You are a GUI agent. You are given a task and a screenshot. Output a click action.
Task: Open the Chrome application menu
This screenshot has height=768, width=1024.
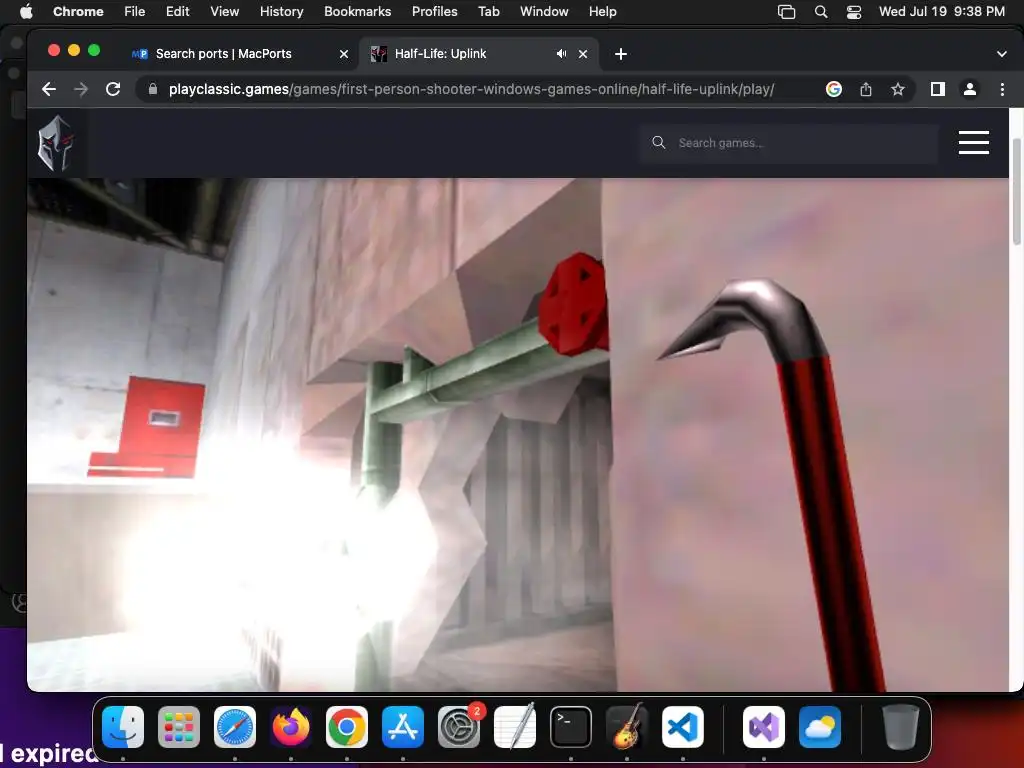(78, 12)
